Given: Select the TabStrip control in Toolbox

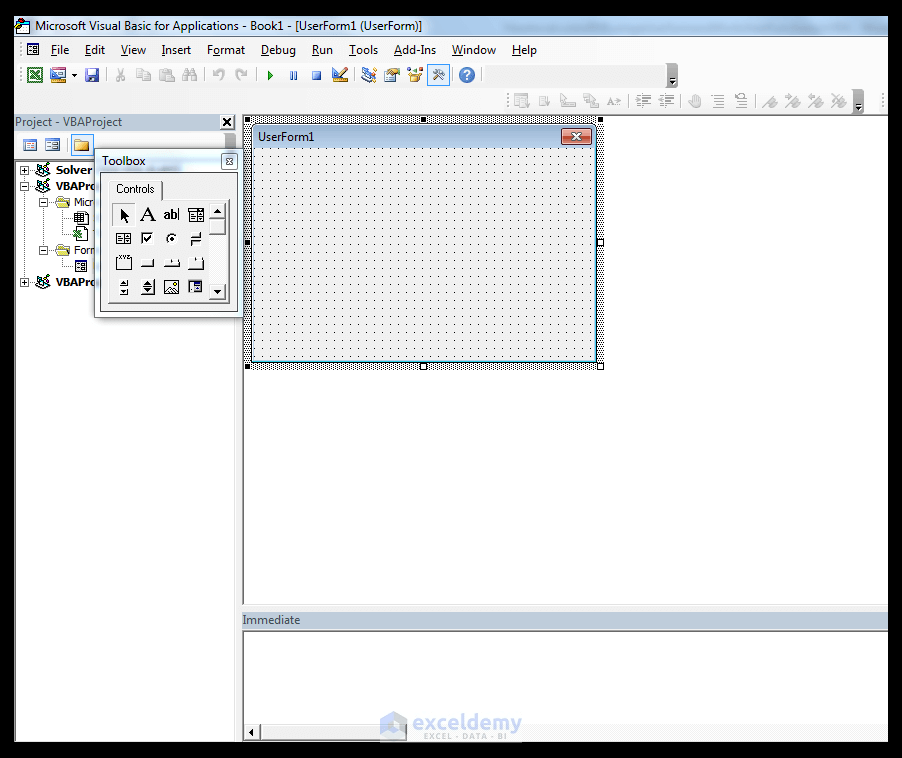Looking at the screenshot, I should 171,263.
